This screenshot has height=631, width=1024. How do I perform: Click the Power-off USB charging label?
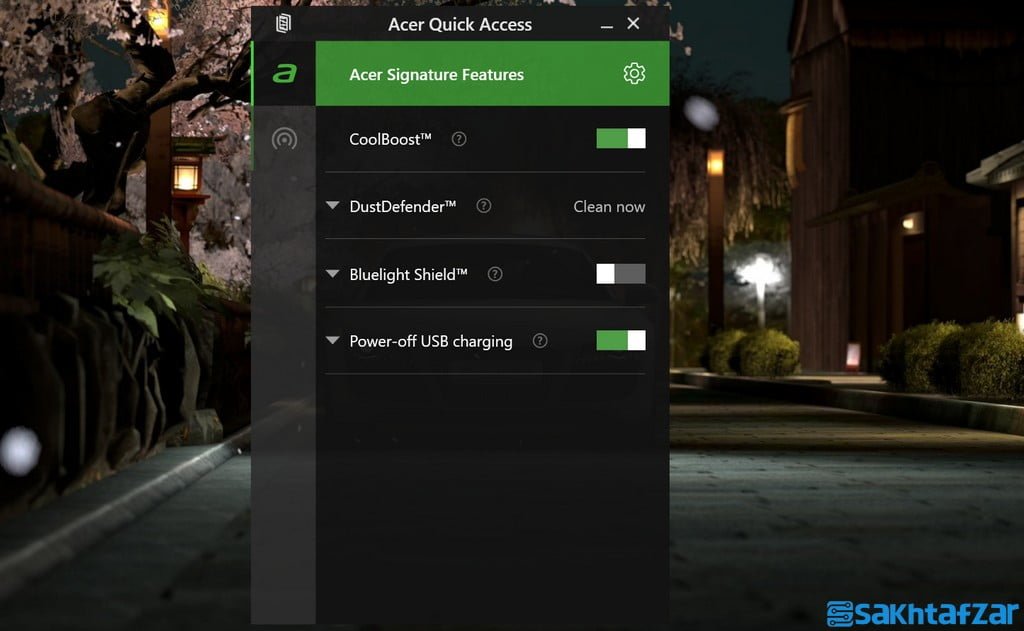[x=430, y=342]
